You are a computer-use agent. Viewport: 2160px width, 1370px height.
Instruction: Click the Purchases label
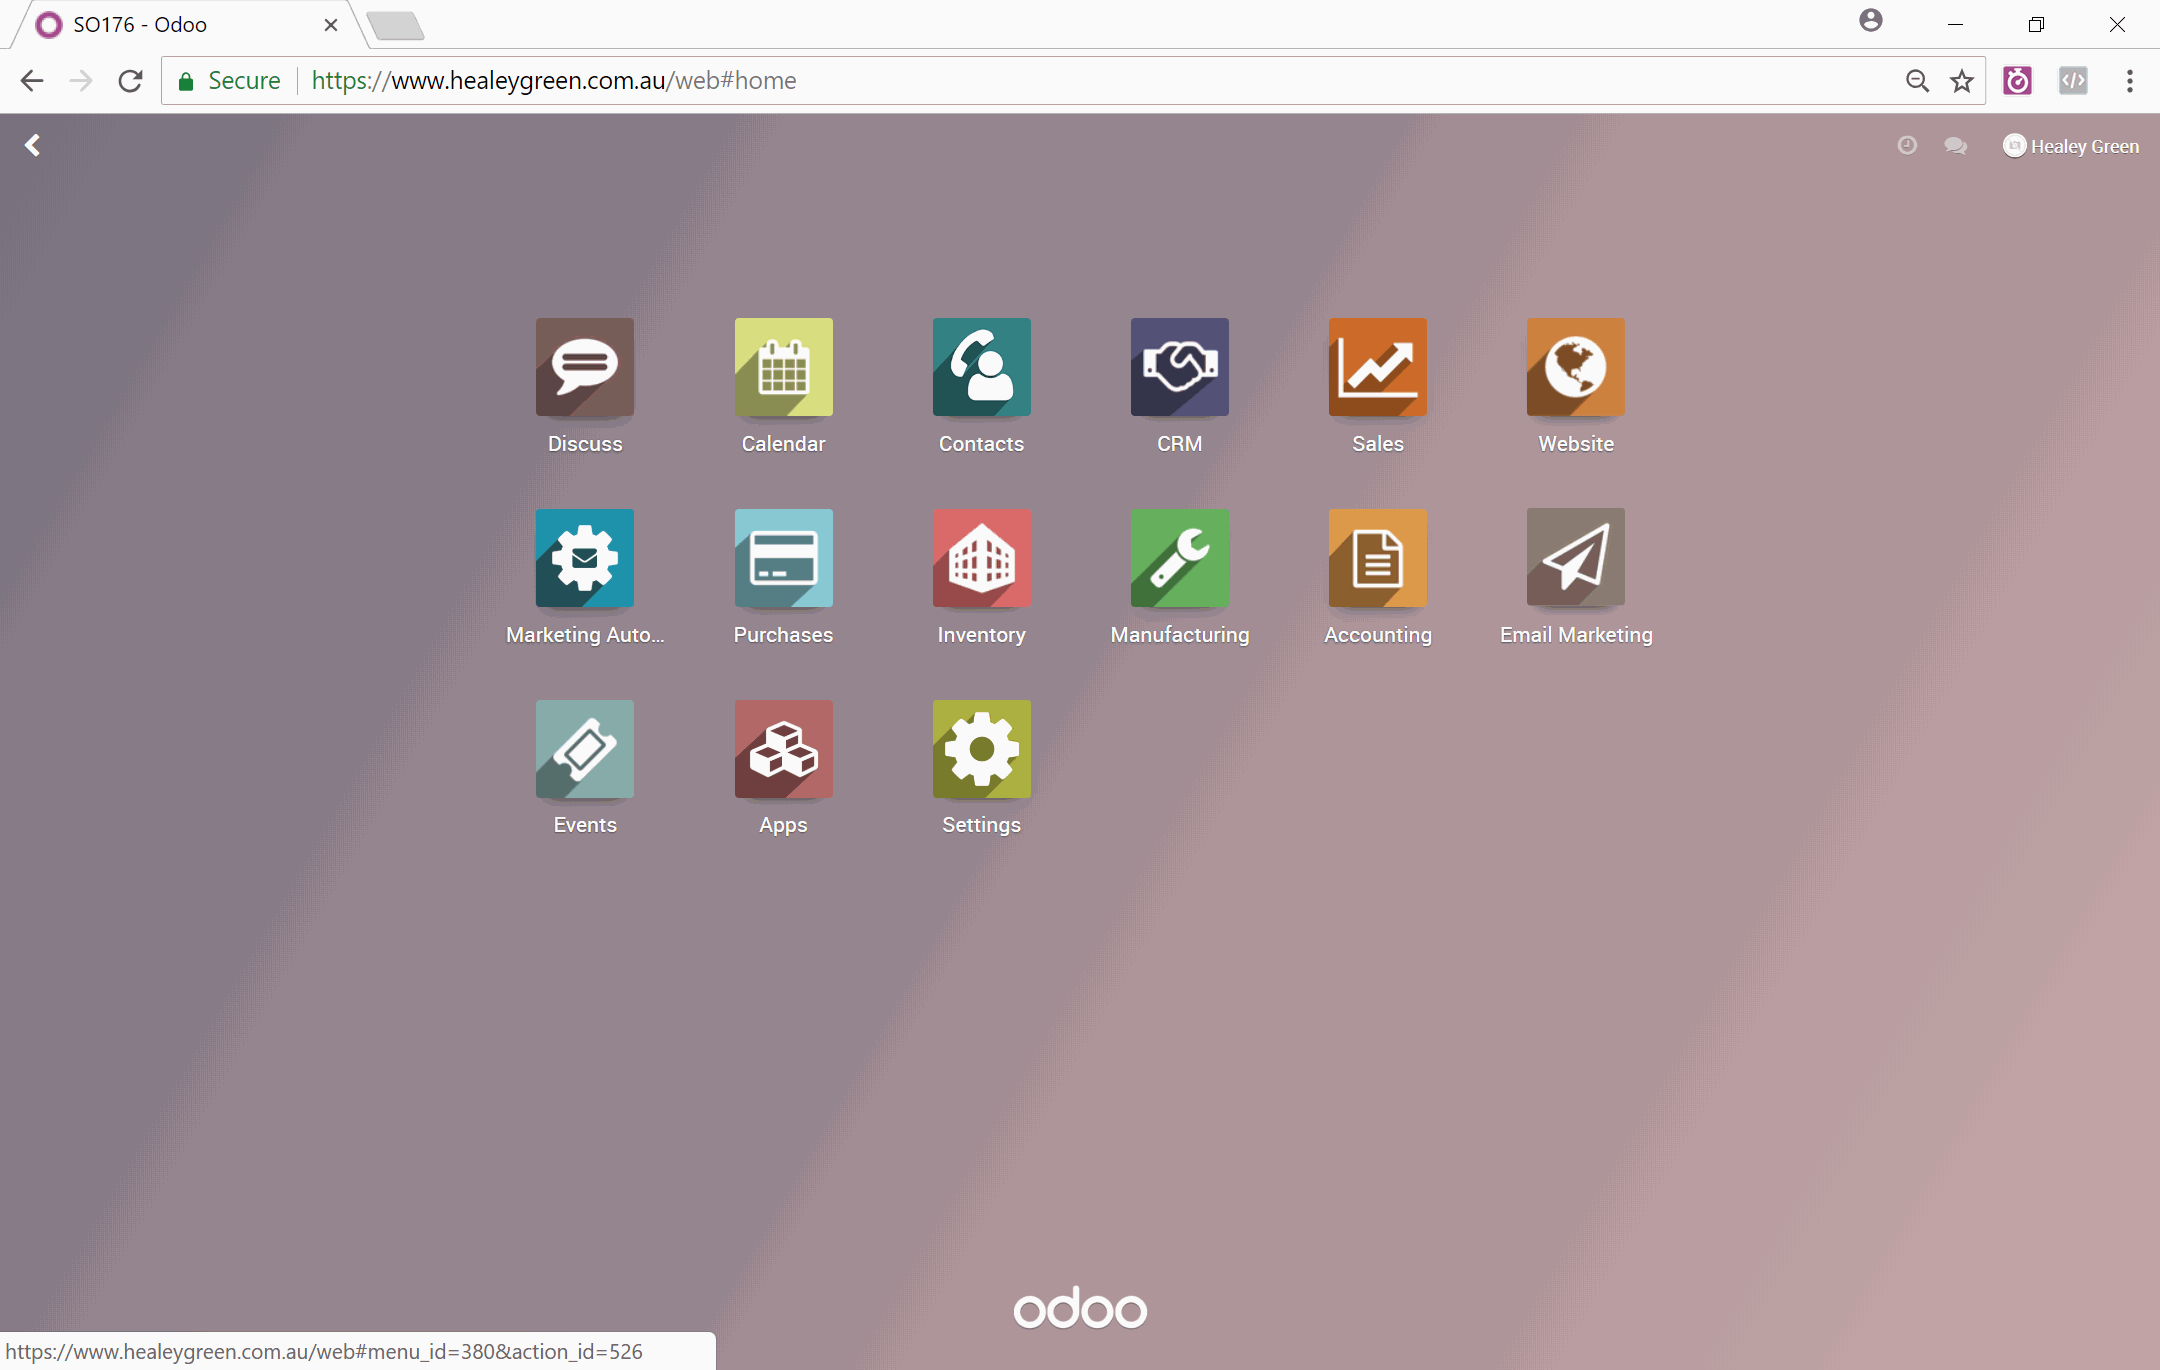coord(783,635)
